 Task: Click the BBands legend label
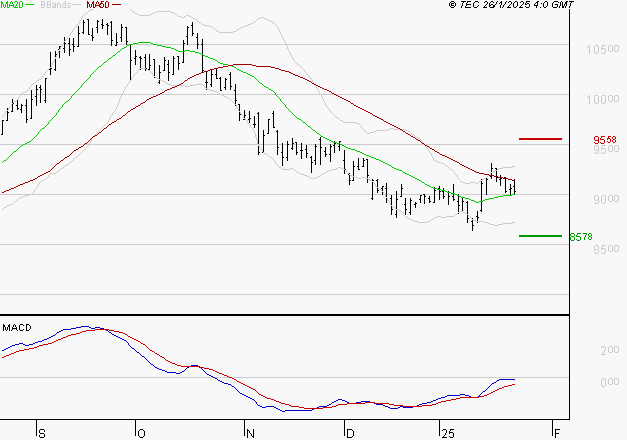click(56, 5)
